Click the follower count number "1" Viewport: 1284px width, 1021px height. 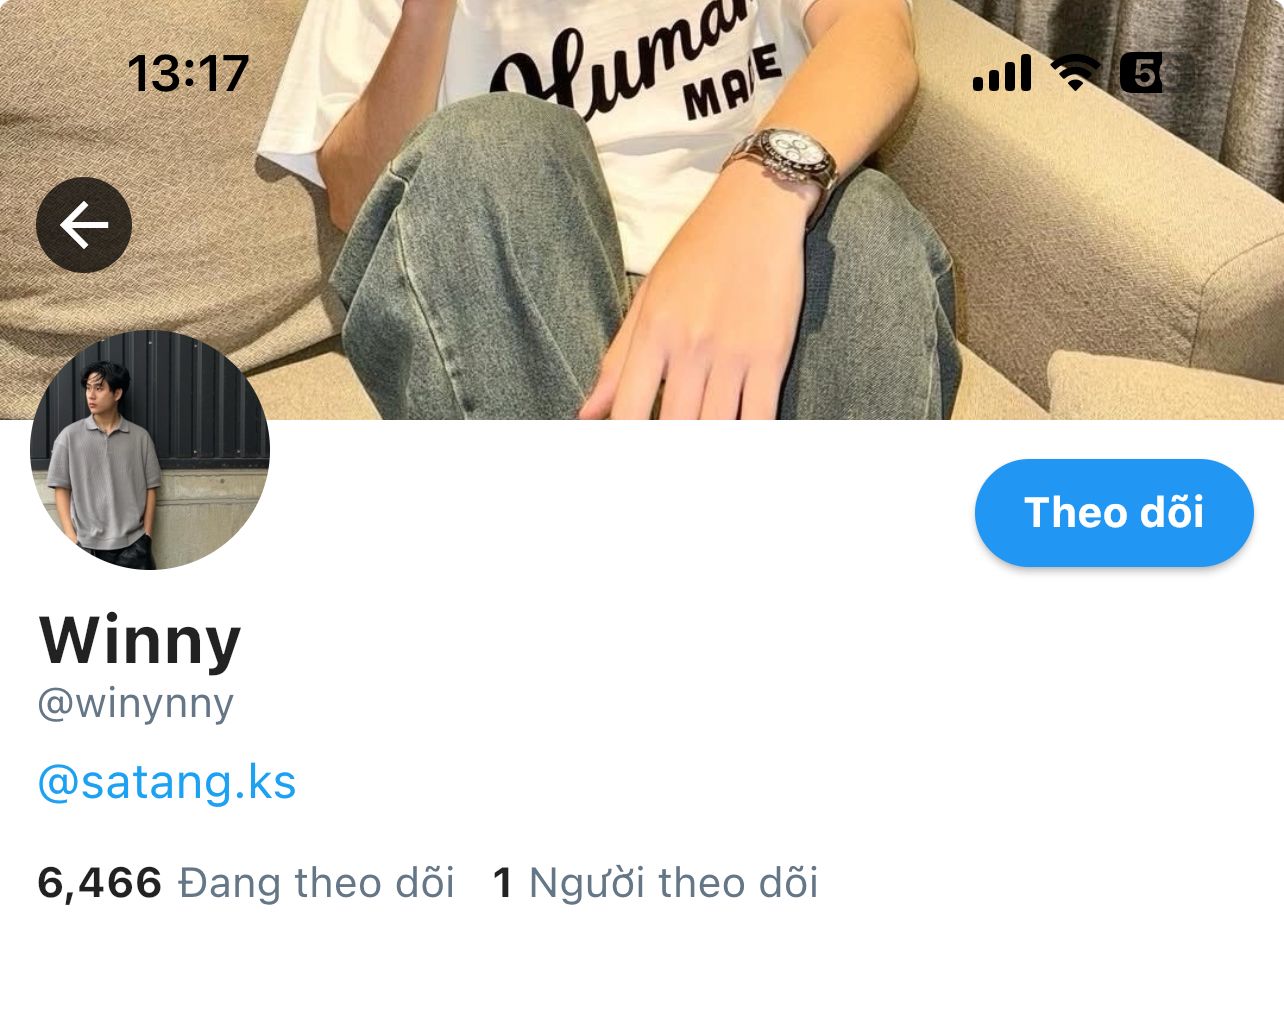(x=503, y=883)
